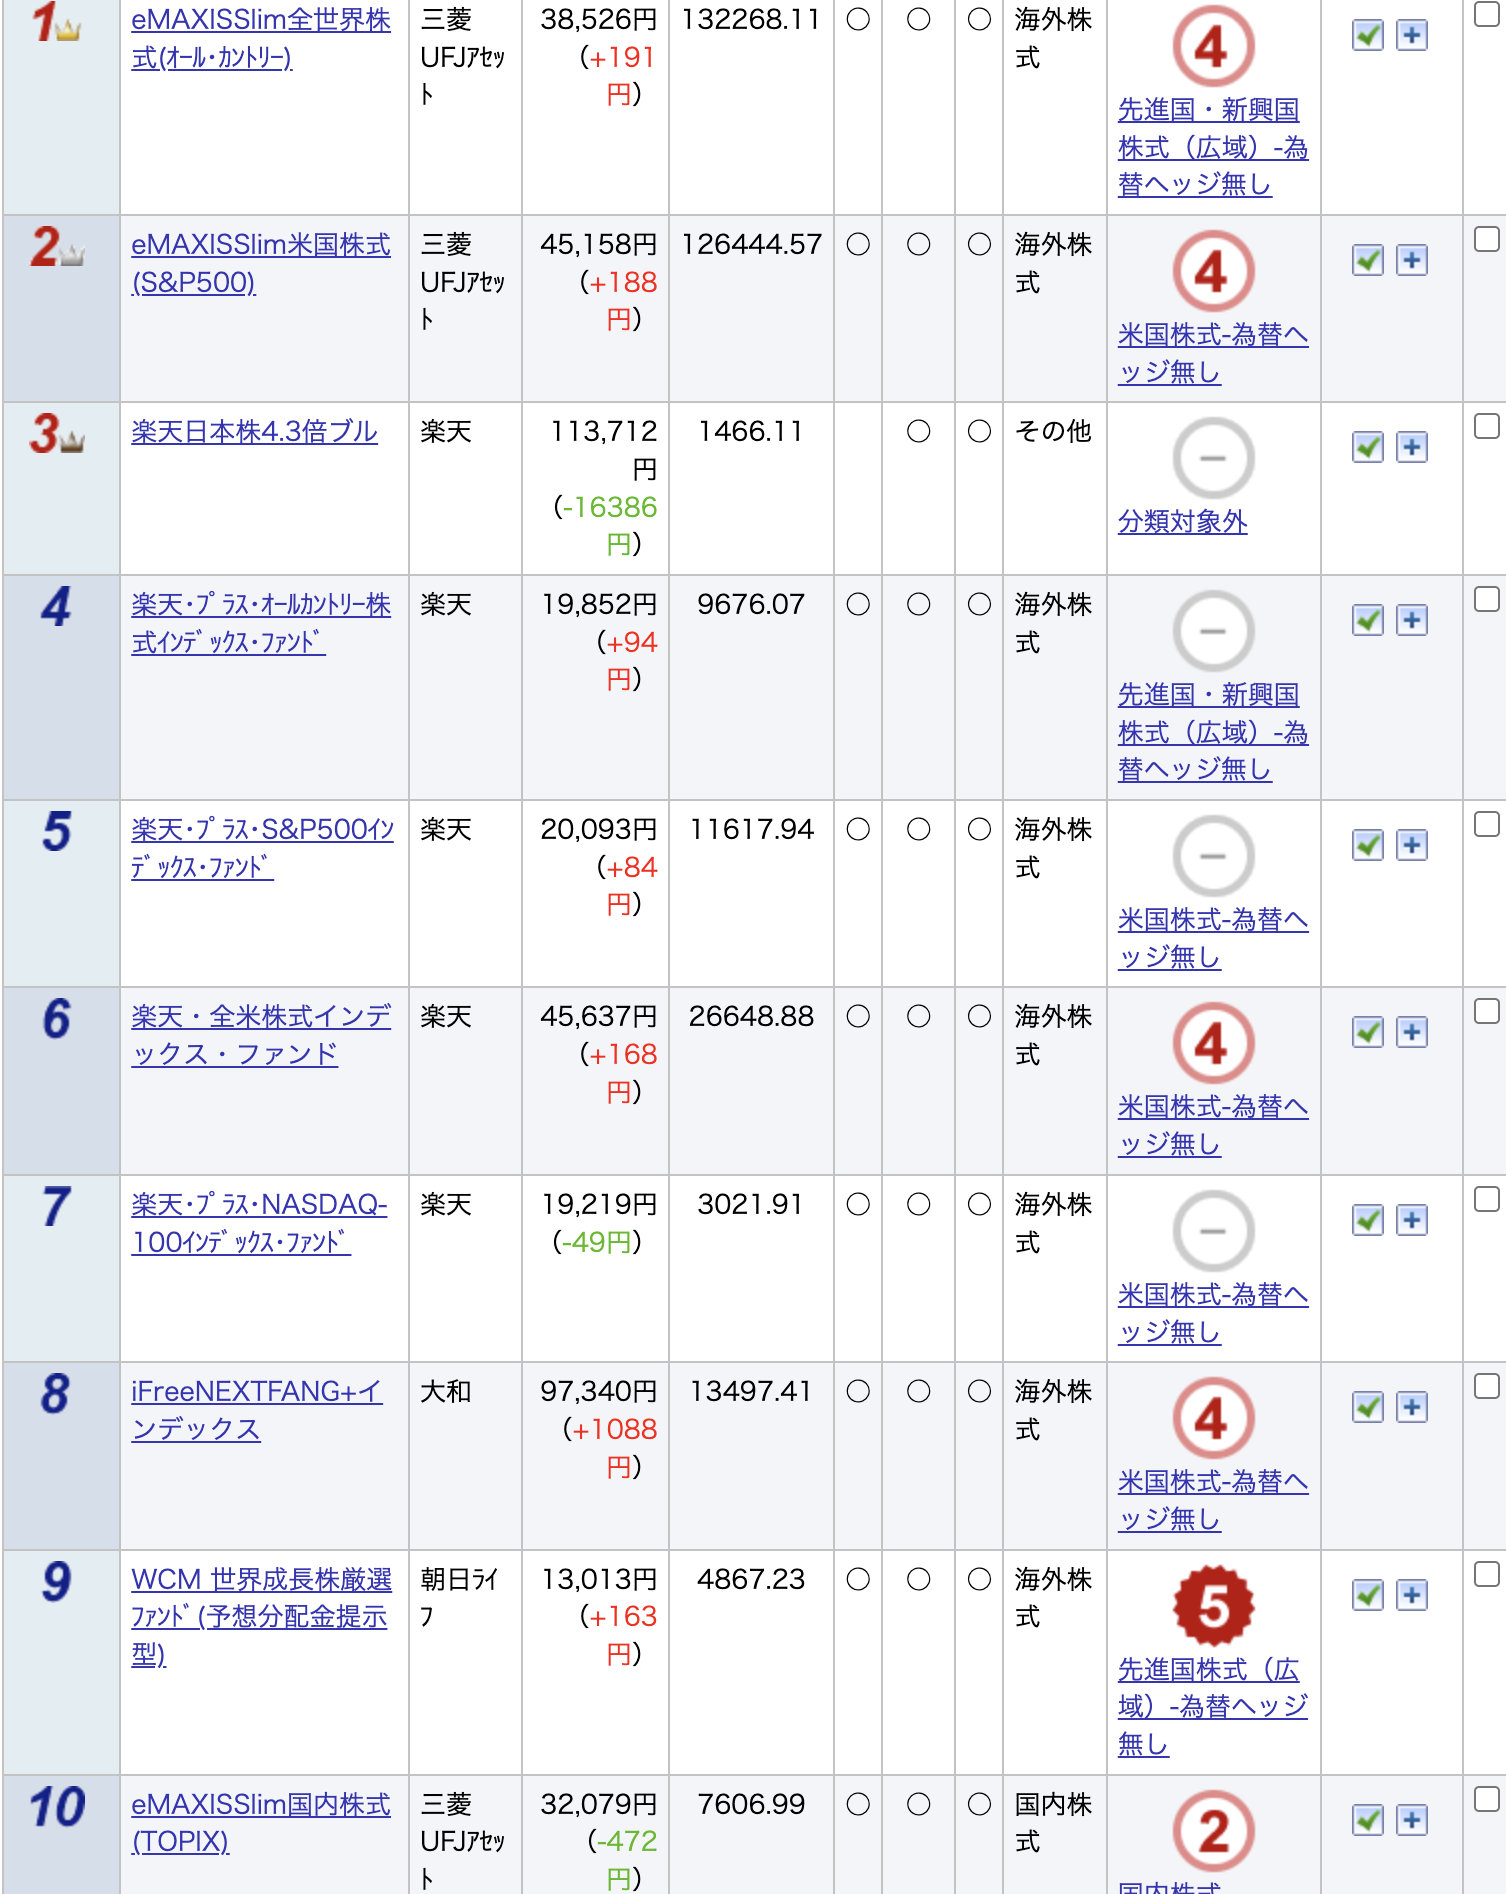The image size is (1506, 1894).
Task: Click green checkmark icon for eMAXISSlim国内株式(TOPIX) row
Action: click(1367, 1820)
